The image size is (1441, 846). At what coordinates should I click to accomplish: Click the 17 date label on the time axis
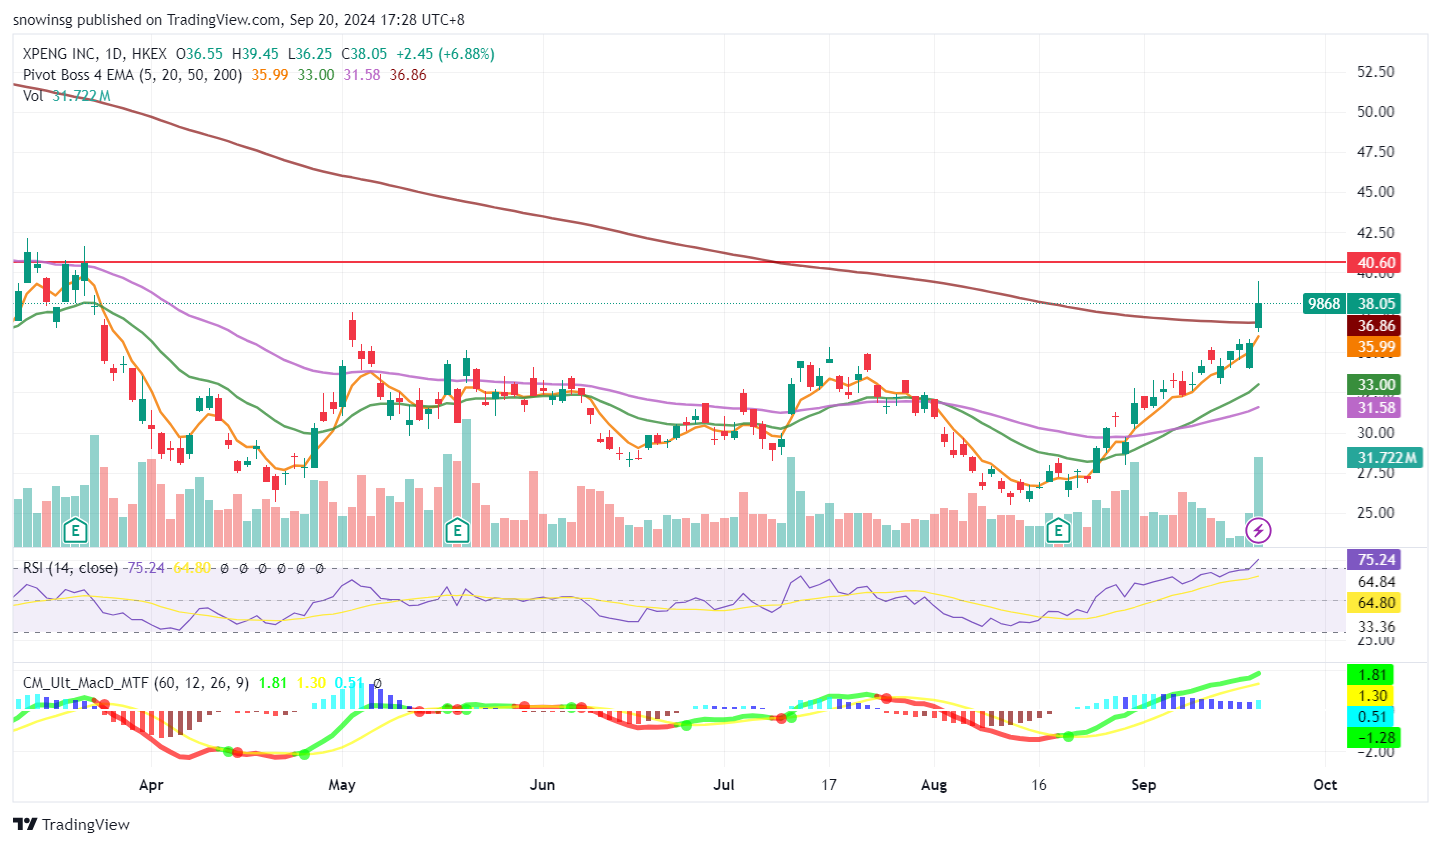point(829,785)
